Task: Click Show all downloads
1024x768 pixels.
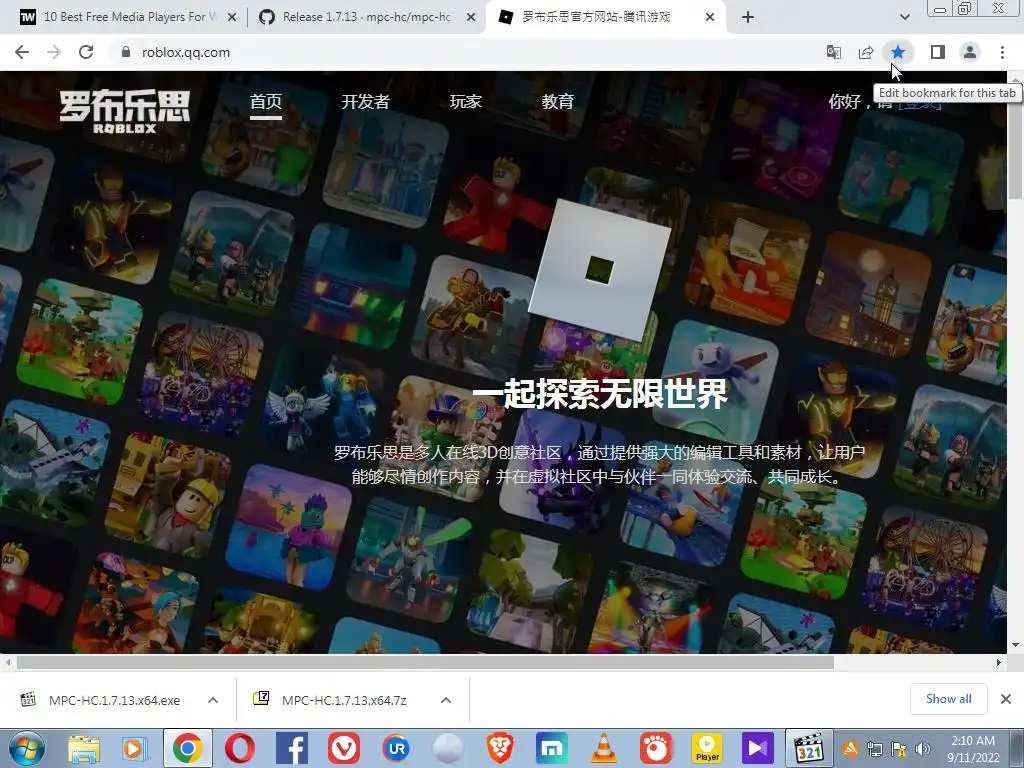Action: [949, 699]
